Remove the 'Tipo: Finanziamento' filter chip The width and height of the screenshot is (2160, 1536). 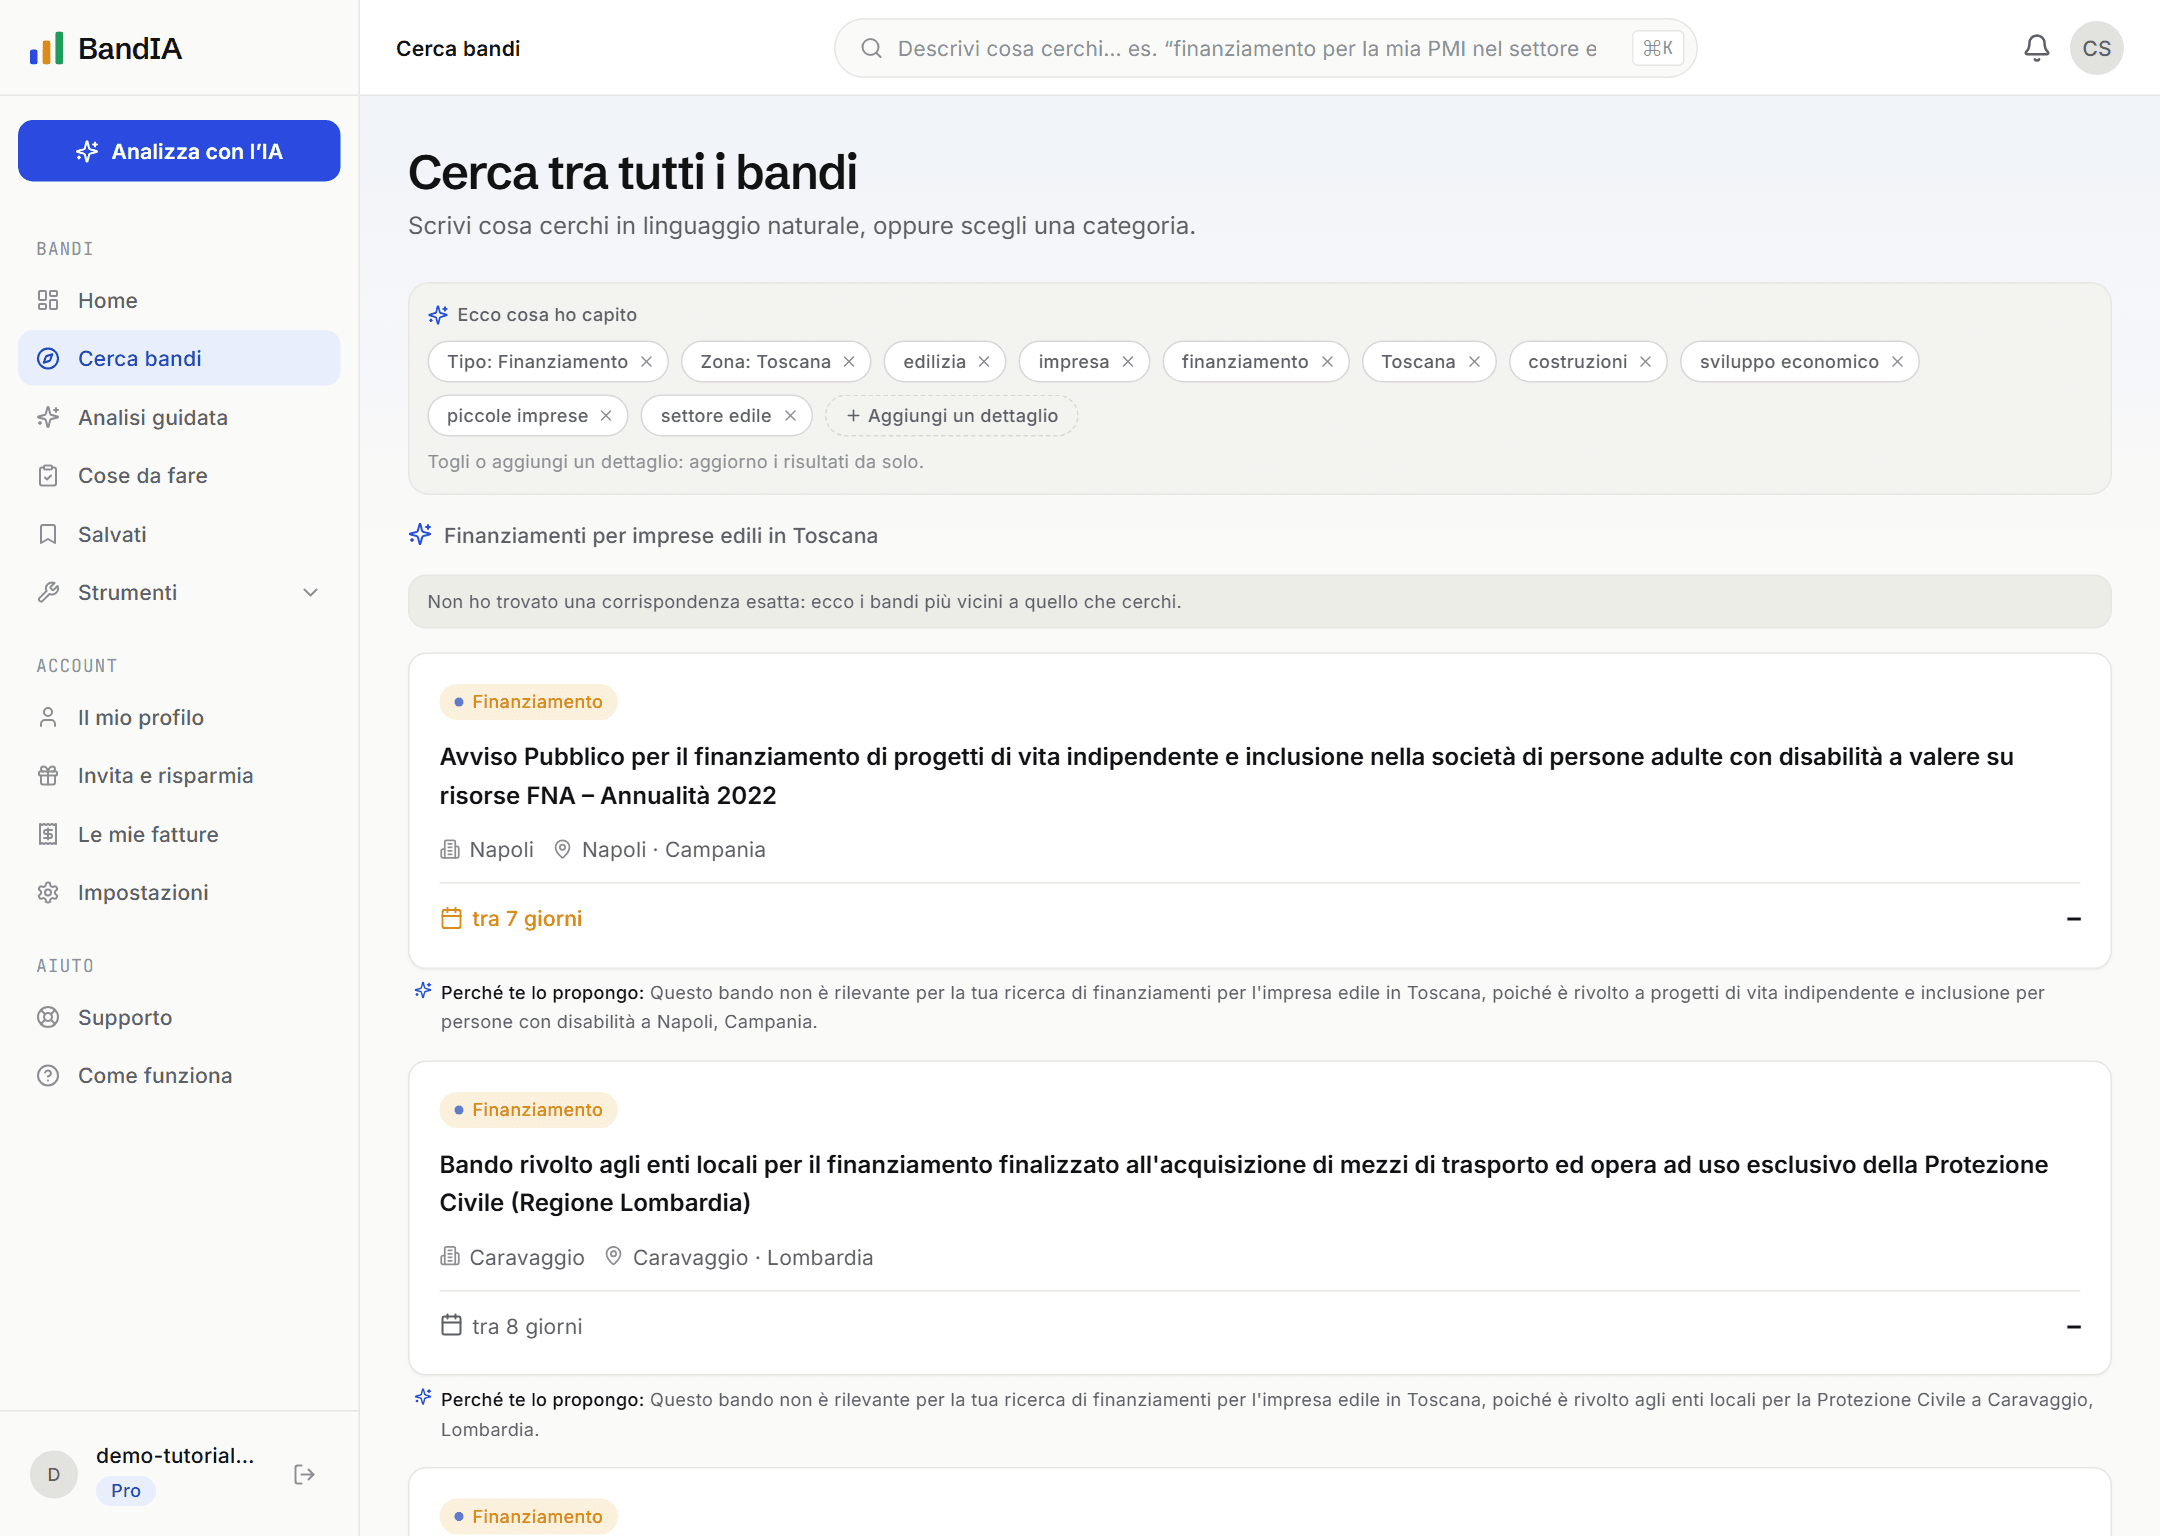click(647, 362)
